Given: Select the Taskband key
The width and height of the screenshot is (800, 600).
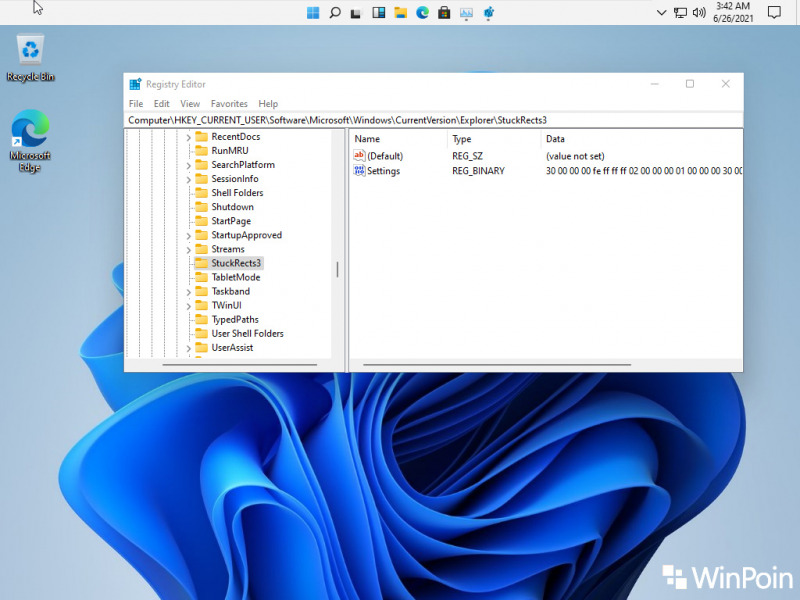Looking at the screenshot, I should [231, 291].
